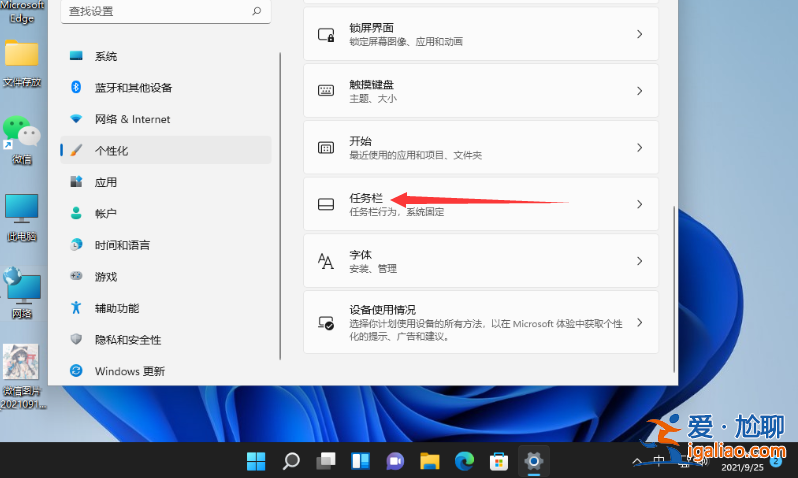Open 帐户 settings category

[165, 213]
